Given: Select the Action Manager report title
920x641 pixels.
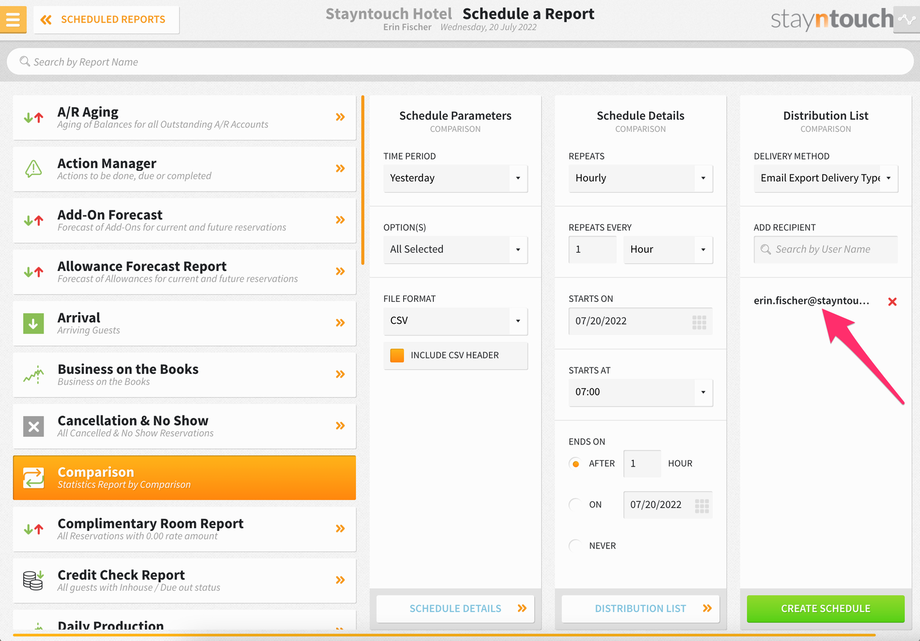Looking at the screenshot, I should (x=107, y=163).
